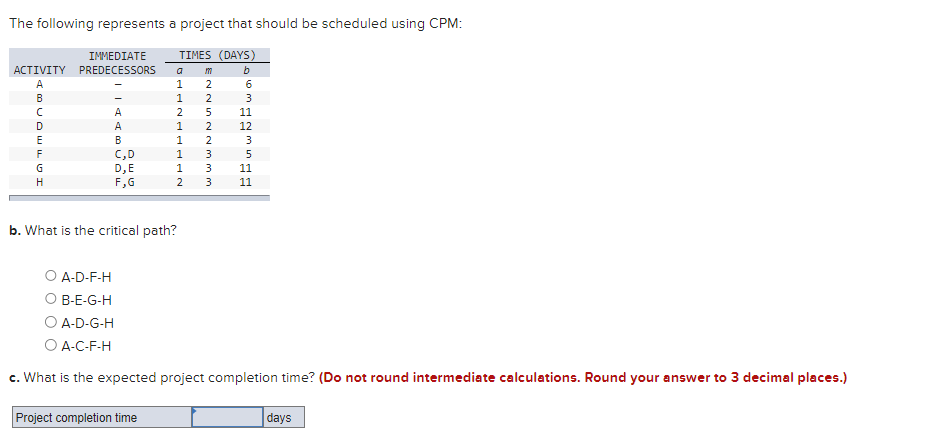
Task: Click the b value 6 for activity A
Action: click(248, 84)
